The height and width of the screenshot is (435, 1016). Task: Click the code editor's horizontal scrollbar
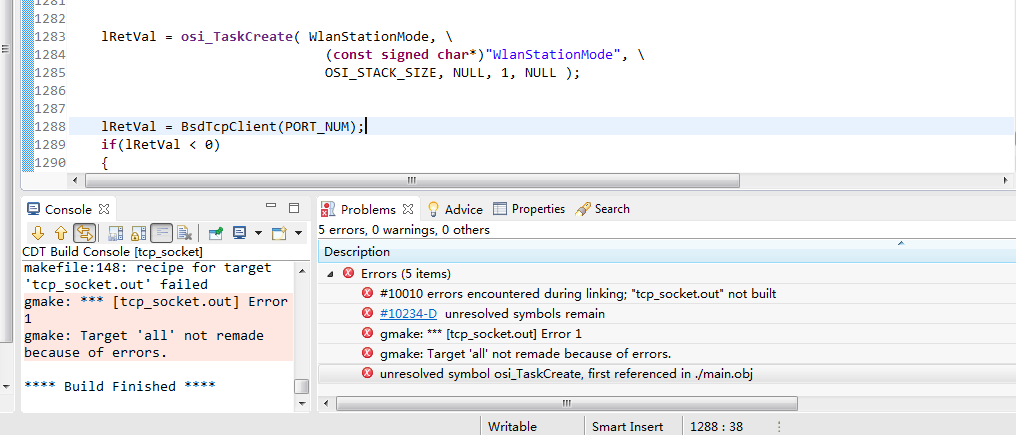click(410, 181)
